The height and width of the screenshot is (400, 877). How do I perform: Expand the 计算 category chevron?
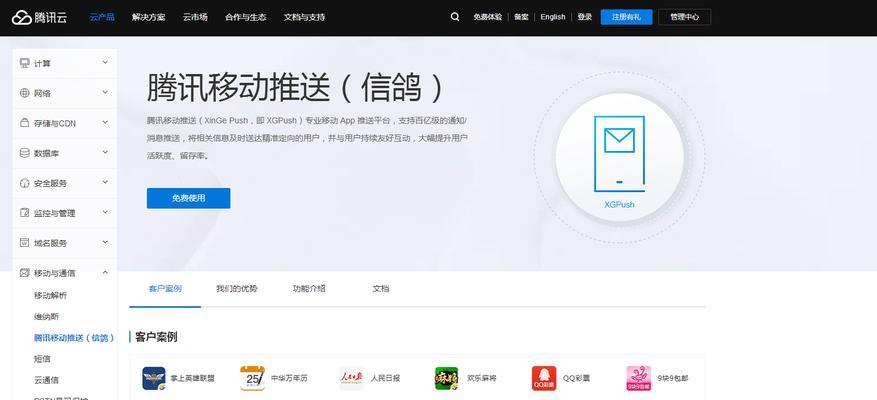[x=105, y=63]
